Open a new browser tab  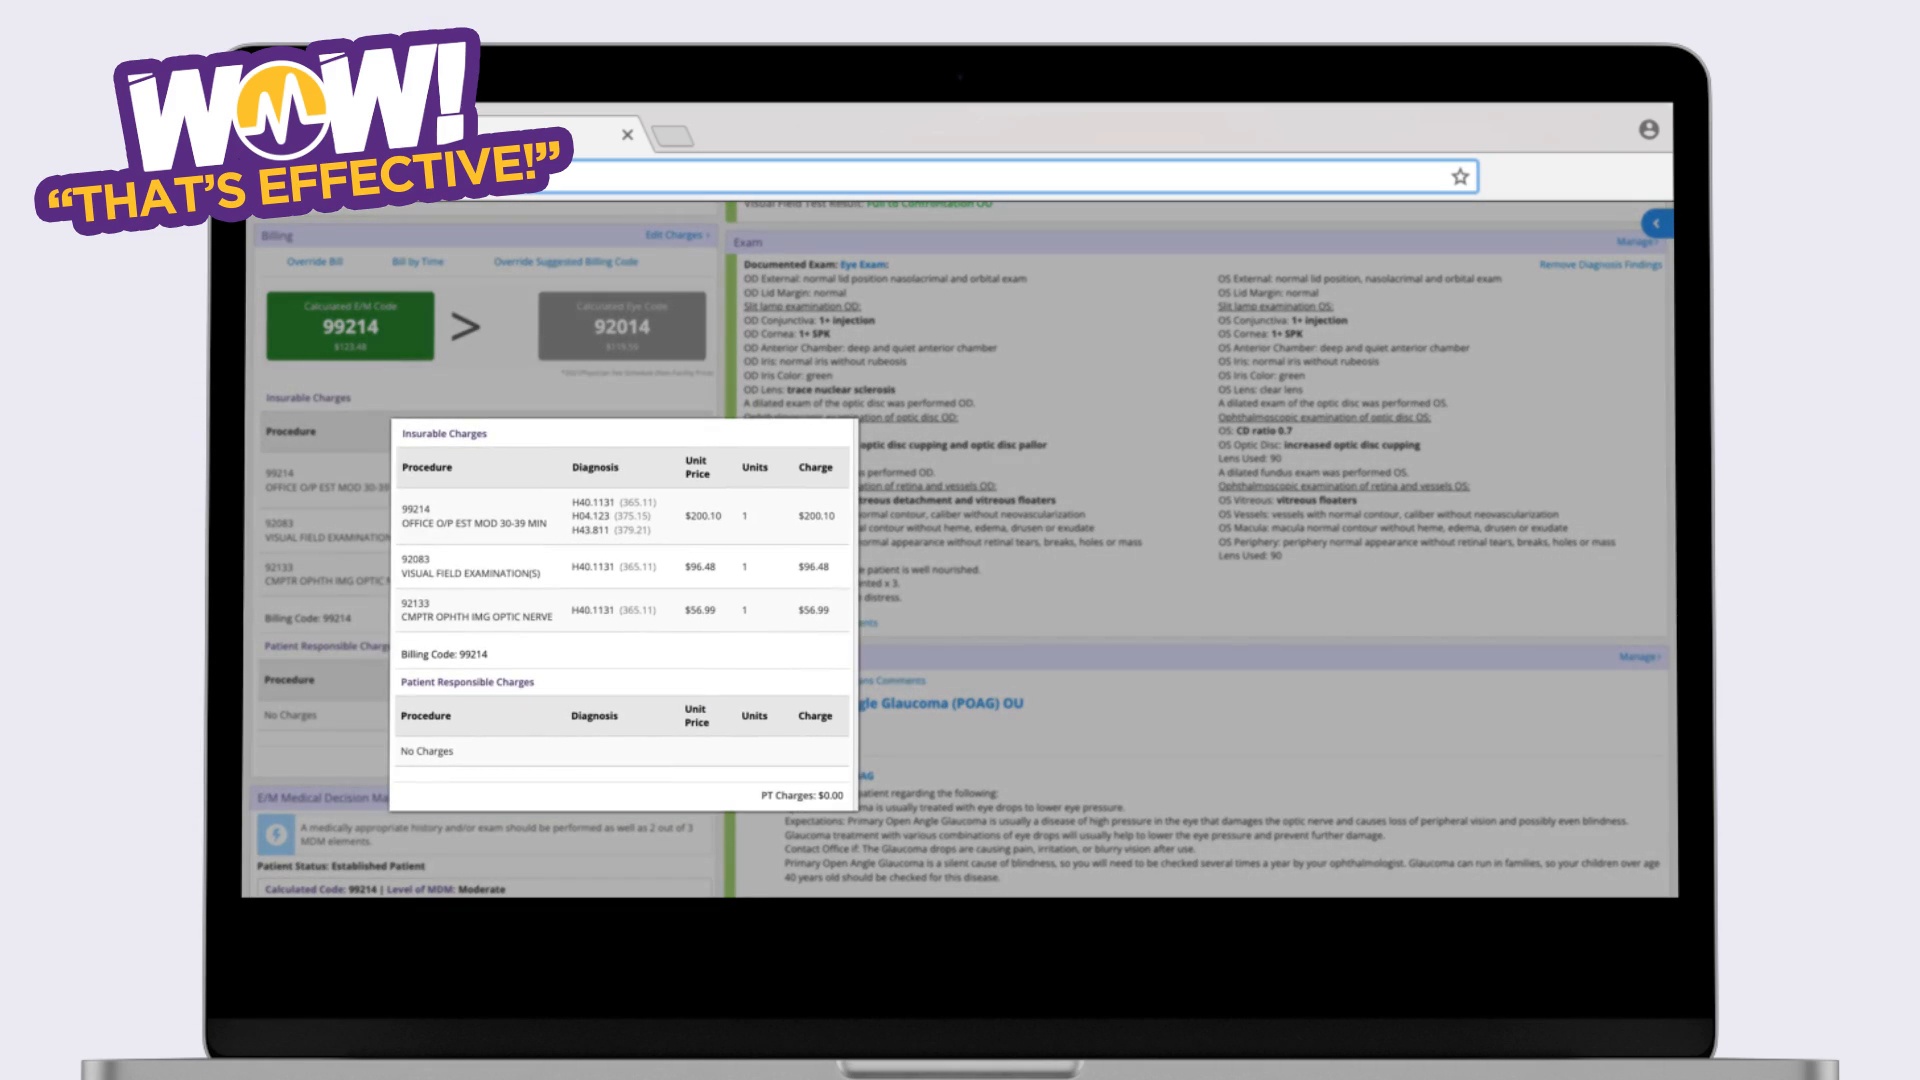(x=674, y=136)
